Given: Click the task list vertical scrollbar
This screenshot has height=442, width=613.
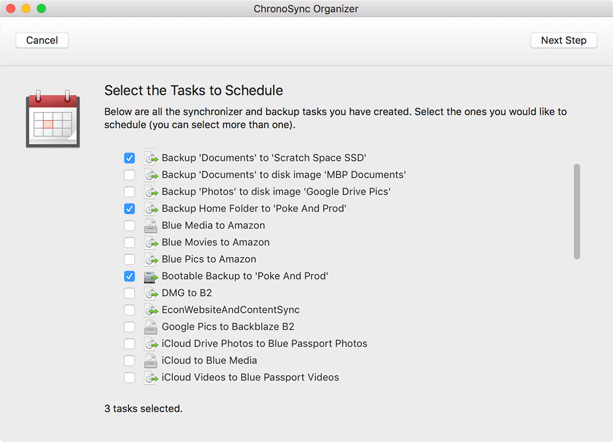Looking at the screenshot, I should (577, 211).
